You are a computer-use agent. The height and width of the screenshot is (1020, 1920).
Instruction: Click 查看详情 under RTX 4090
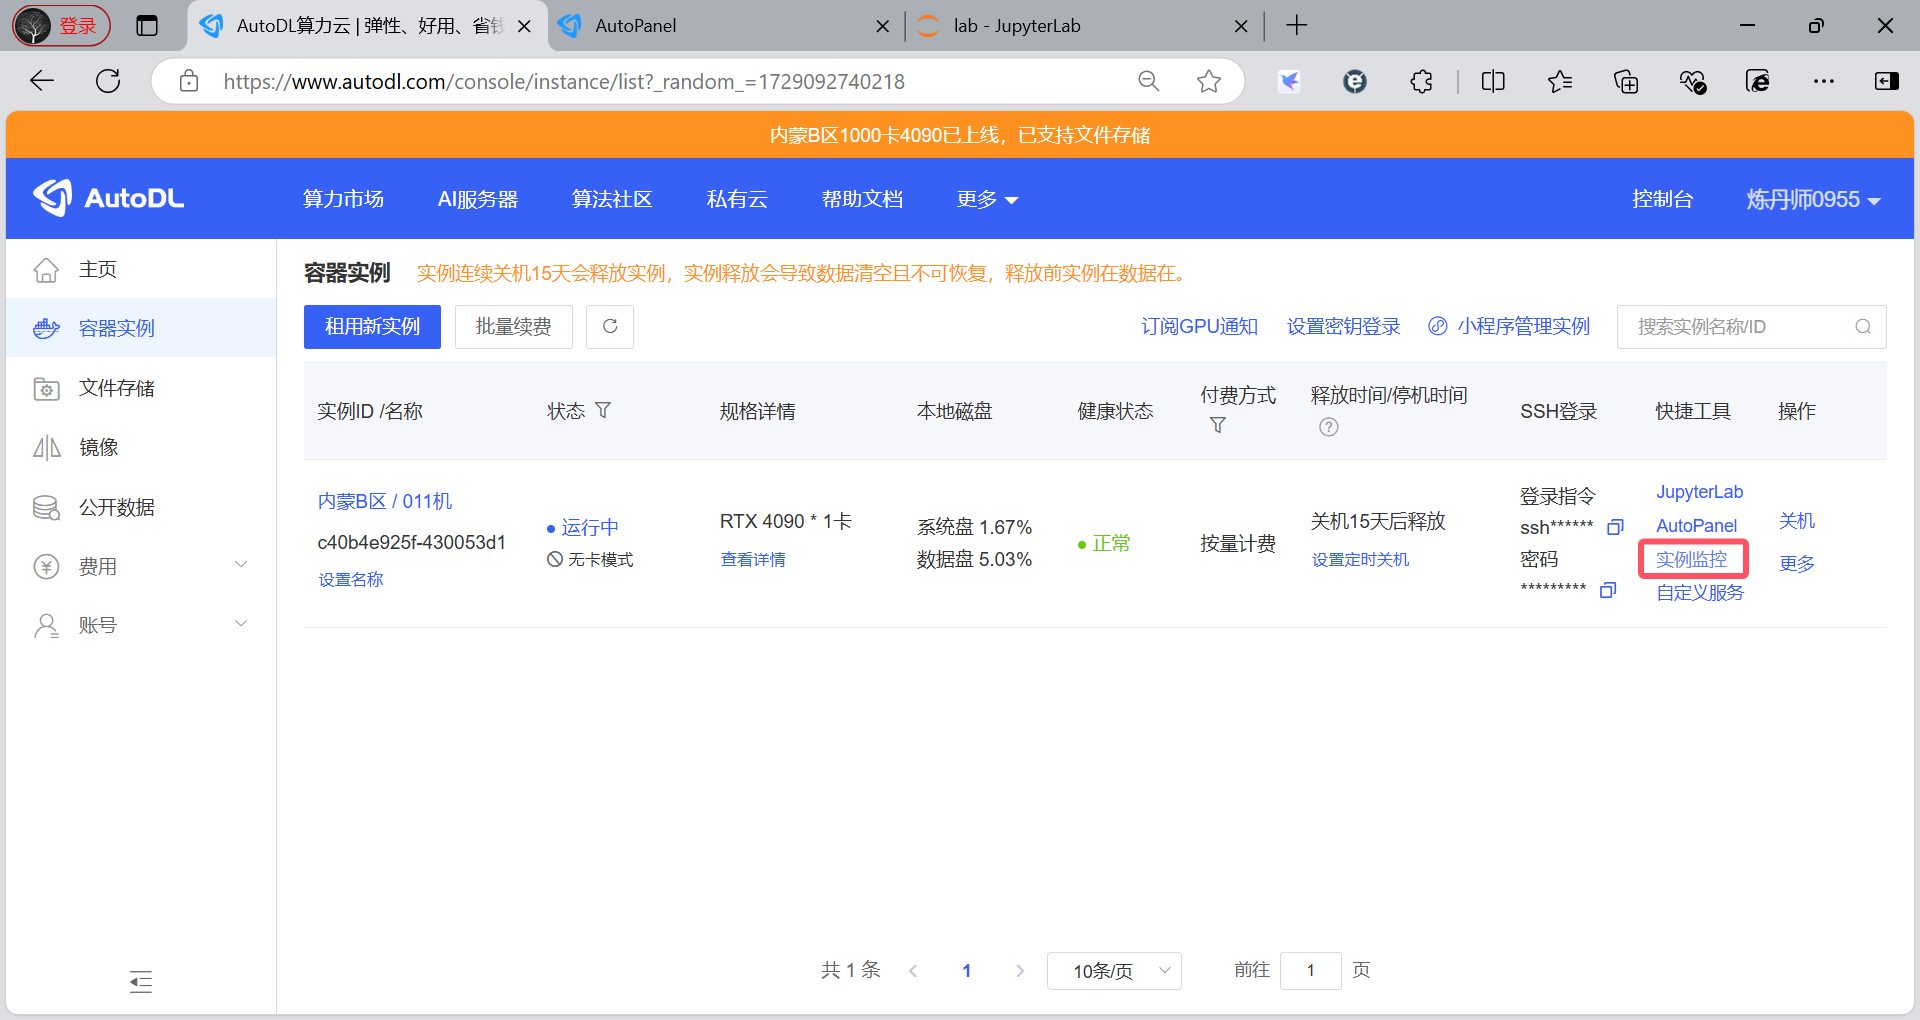point(753,560)
